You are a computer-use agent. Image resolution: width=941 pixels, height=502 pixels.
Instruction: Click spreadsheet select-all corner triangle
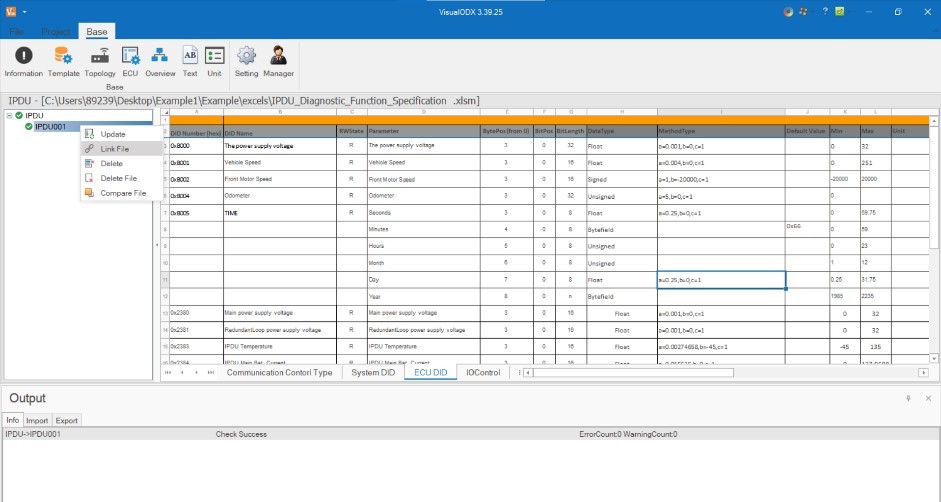pyautogui.click(x=165, y=112)
